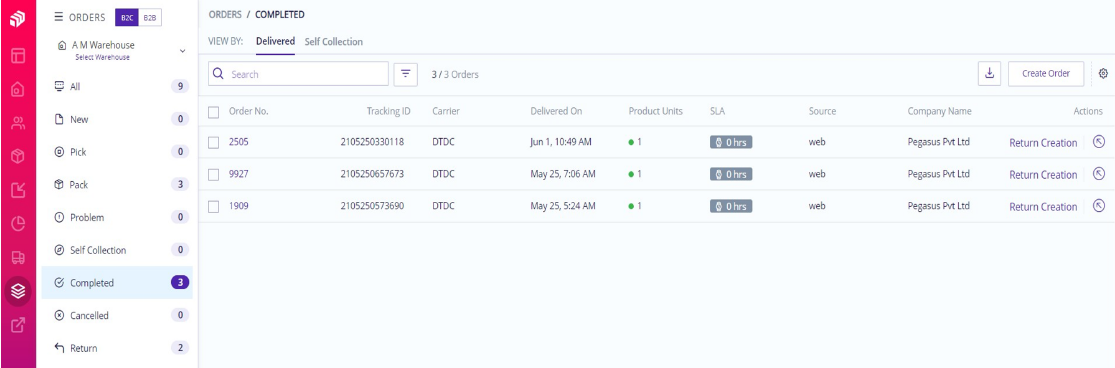Open order number 2505

coord(239,142)
